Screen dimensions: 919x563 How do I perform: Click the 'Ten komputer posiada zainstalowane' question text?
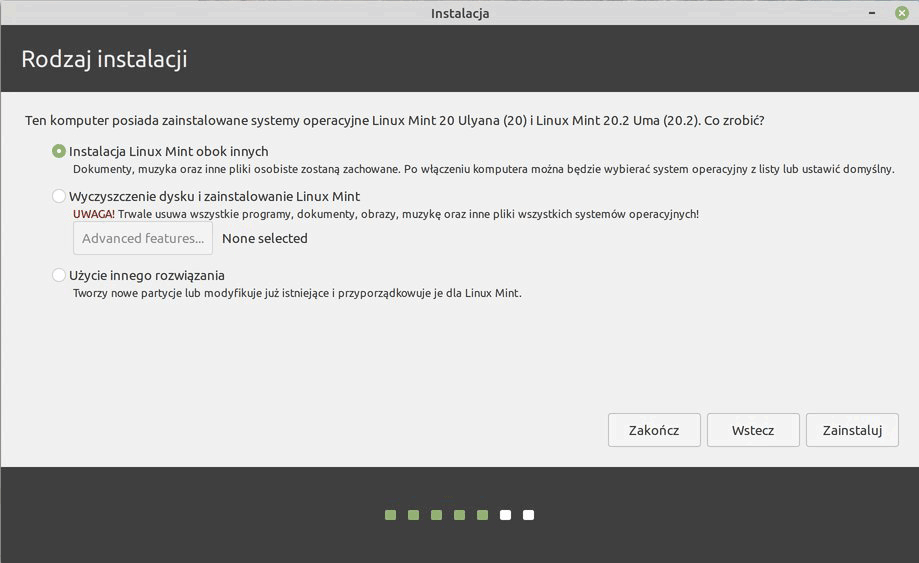[394, 121]
